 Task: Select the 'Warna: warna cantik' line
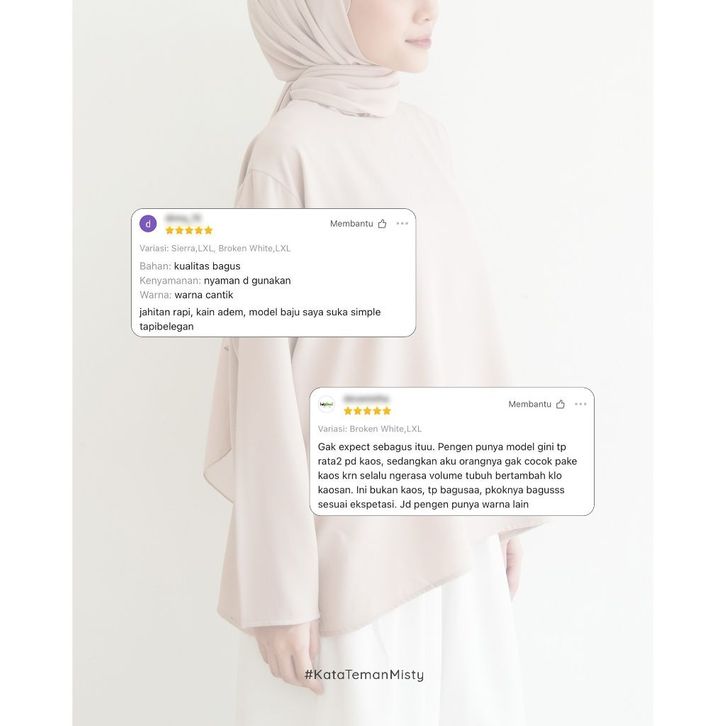(186, 295)
